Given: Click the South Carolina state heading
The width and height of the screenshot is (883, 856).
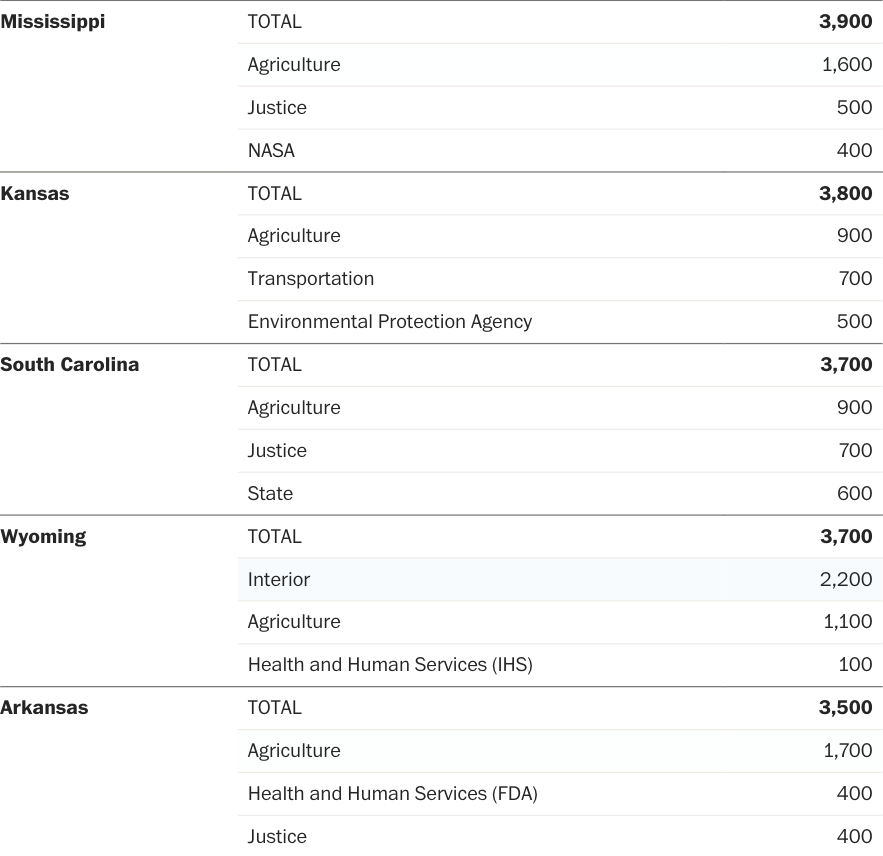Looking at the screenshot, I should 70,365.
